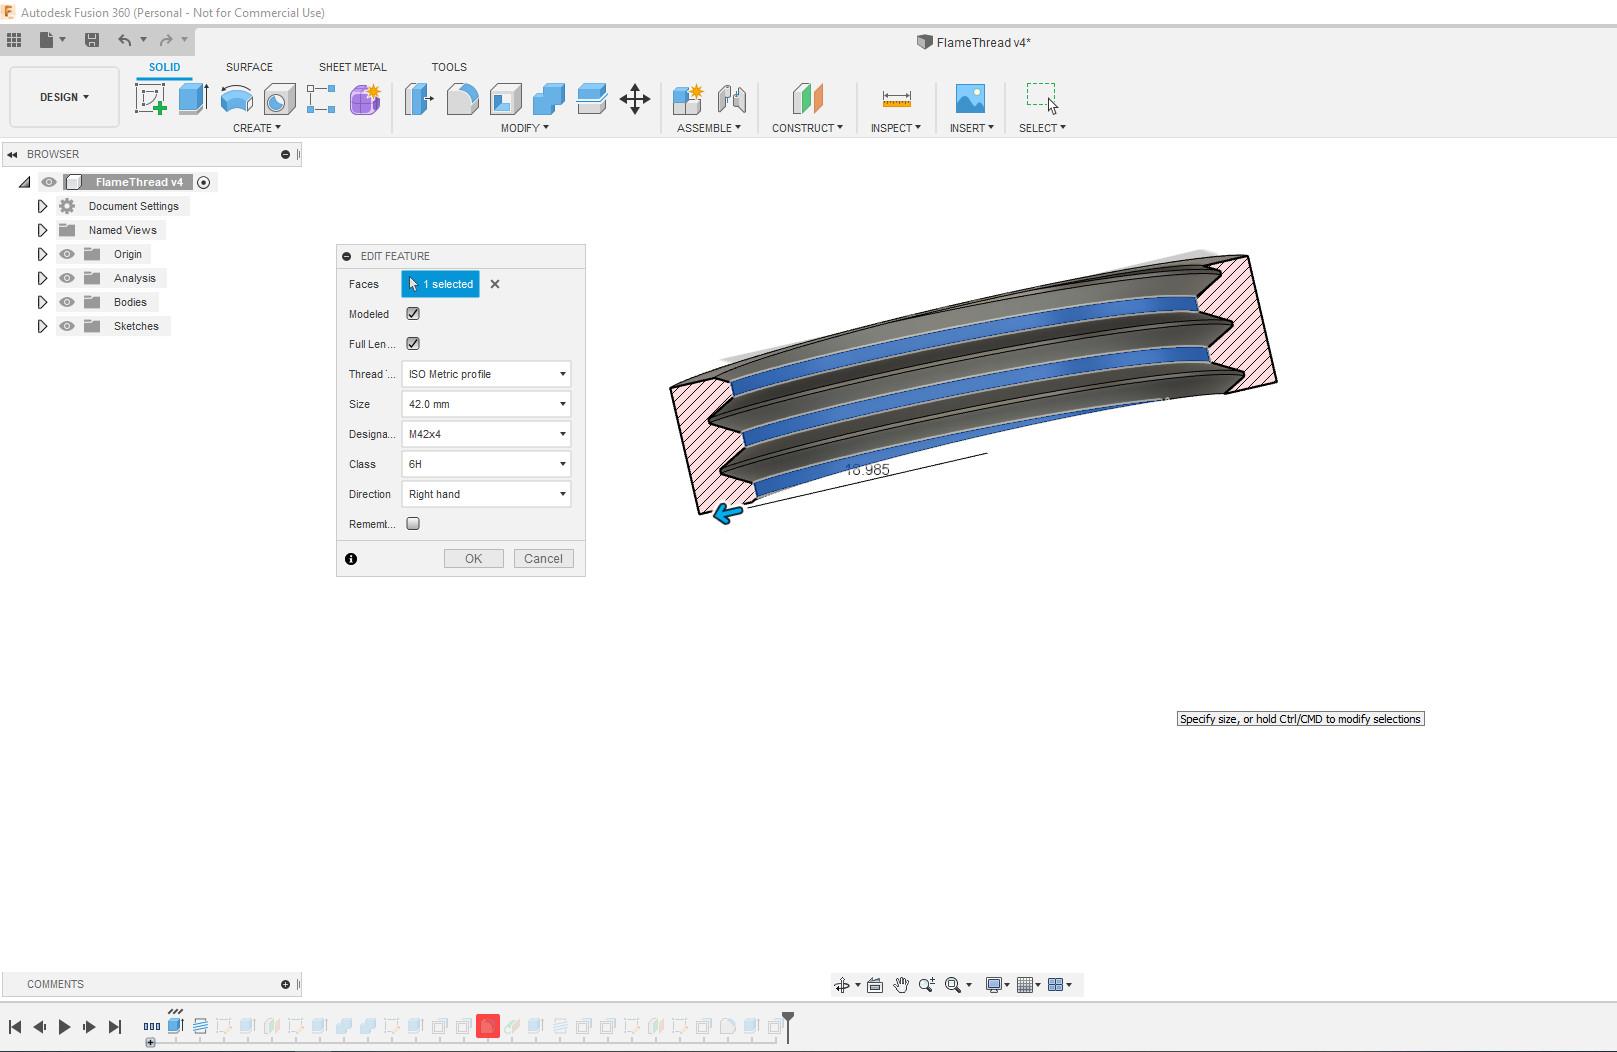This screenshot has width=1617, height=1052.
Task: Click the Faces '1 selected' button
Action: [440, 284]
